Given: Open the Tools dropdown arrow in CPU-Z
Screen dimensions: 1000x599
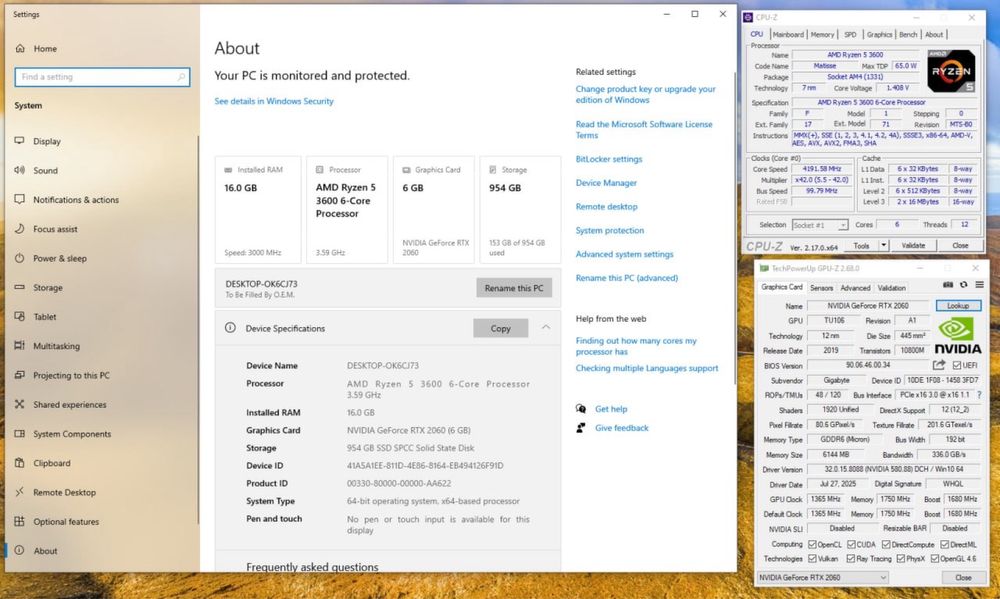Looking at the screenshot, I should pyautogui.click(x=884, y=246).
